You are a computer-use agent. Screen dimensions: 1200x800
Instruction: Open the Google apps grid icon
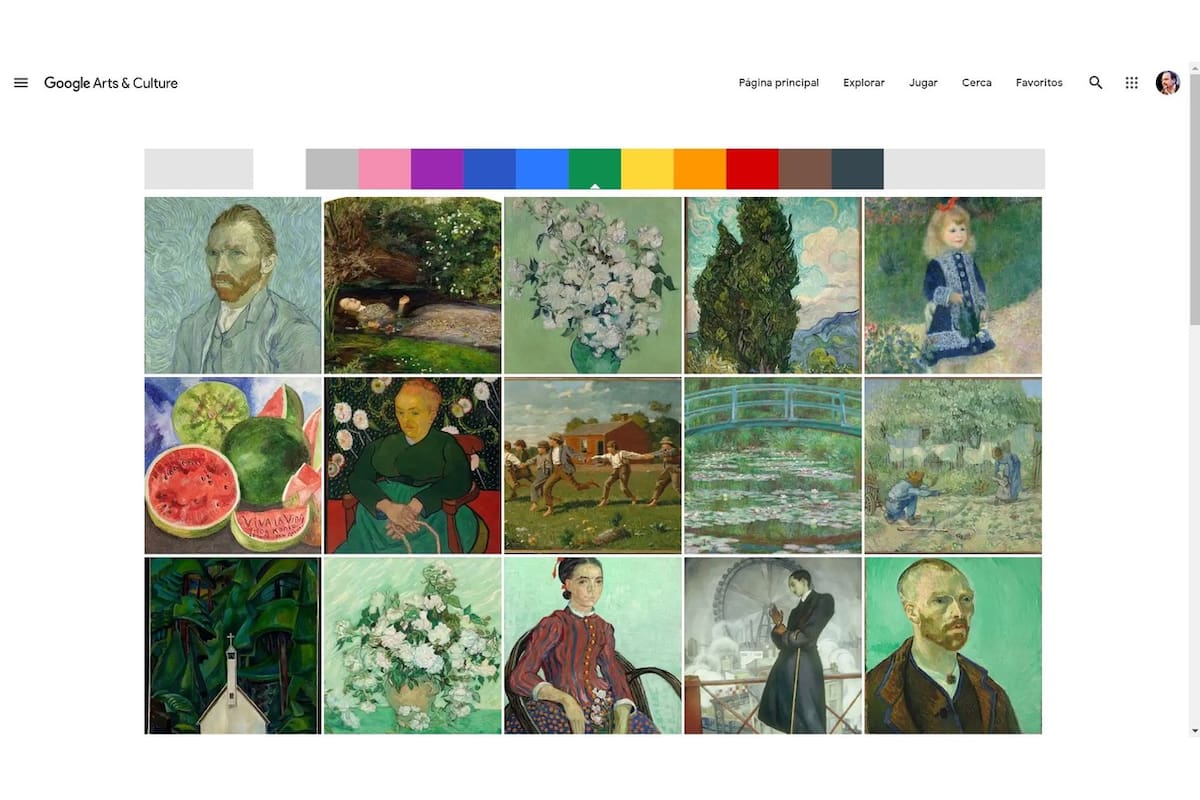click(x=1132, y=83)
